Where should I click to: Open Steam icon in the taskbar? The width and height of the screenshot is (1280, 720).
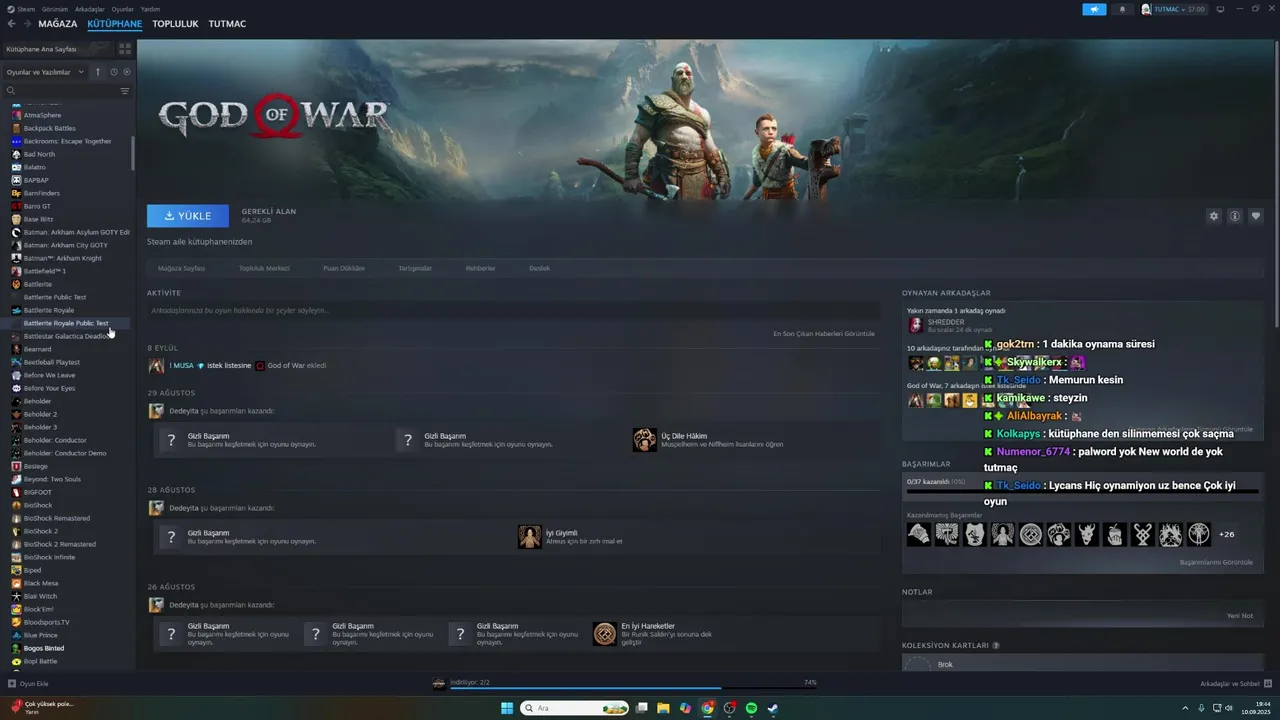pos(773,708)
